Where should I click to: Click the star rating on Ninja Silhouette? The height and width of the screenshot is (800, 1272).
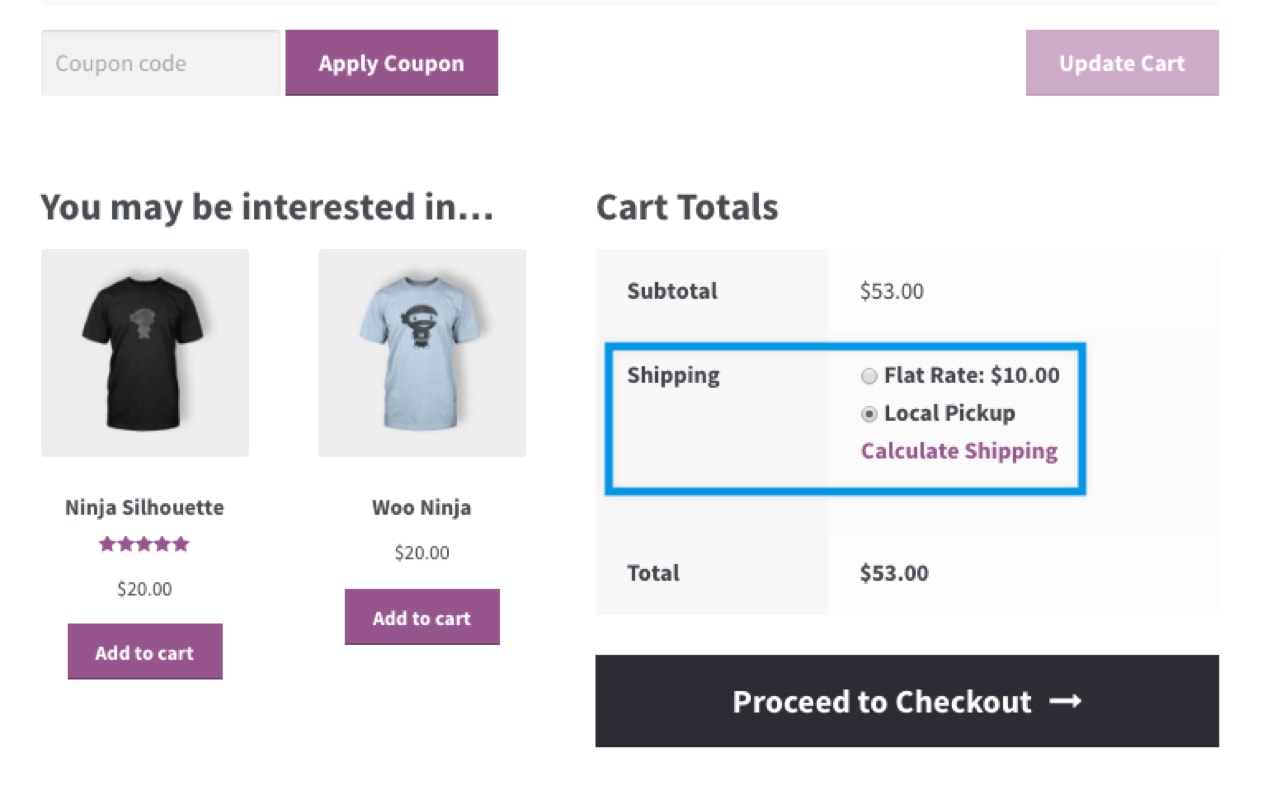[x=144, y=543]
